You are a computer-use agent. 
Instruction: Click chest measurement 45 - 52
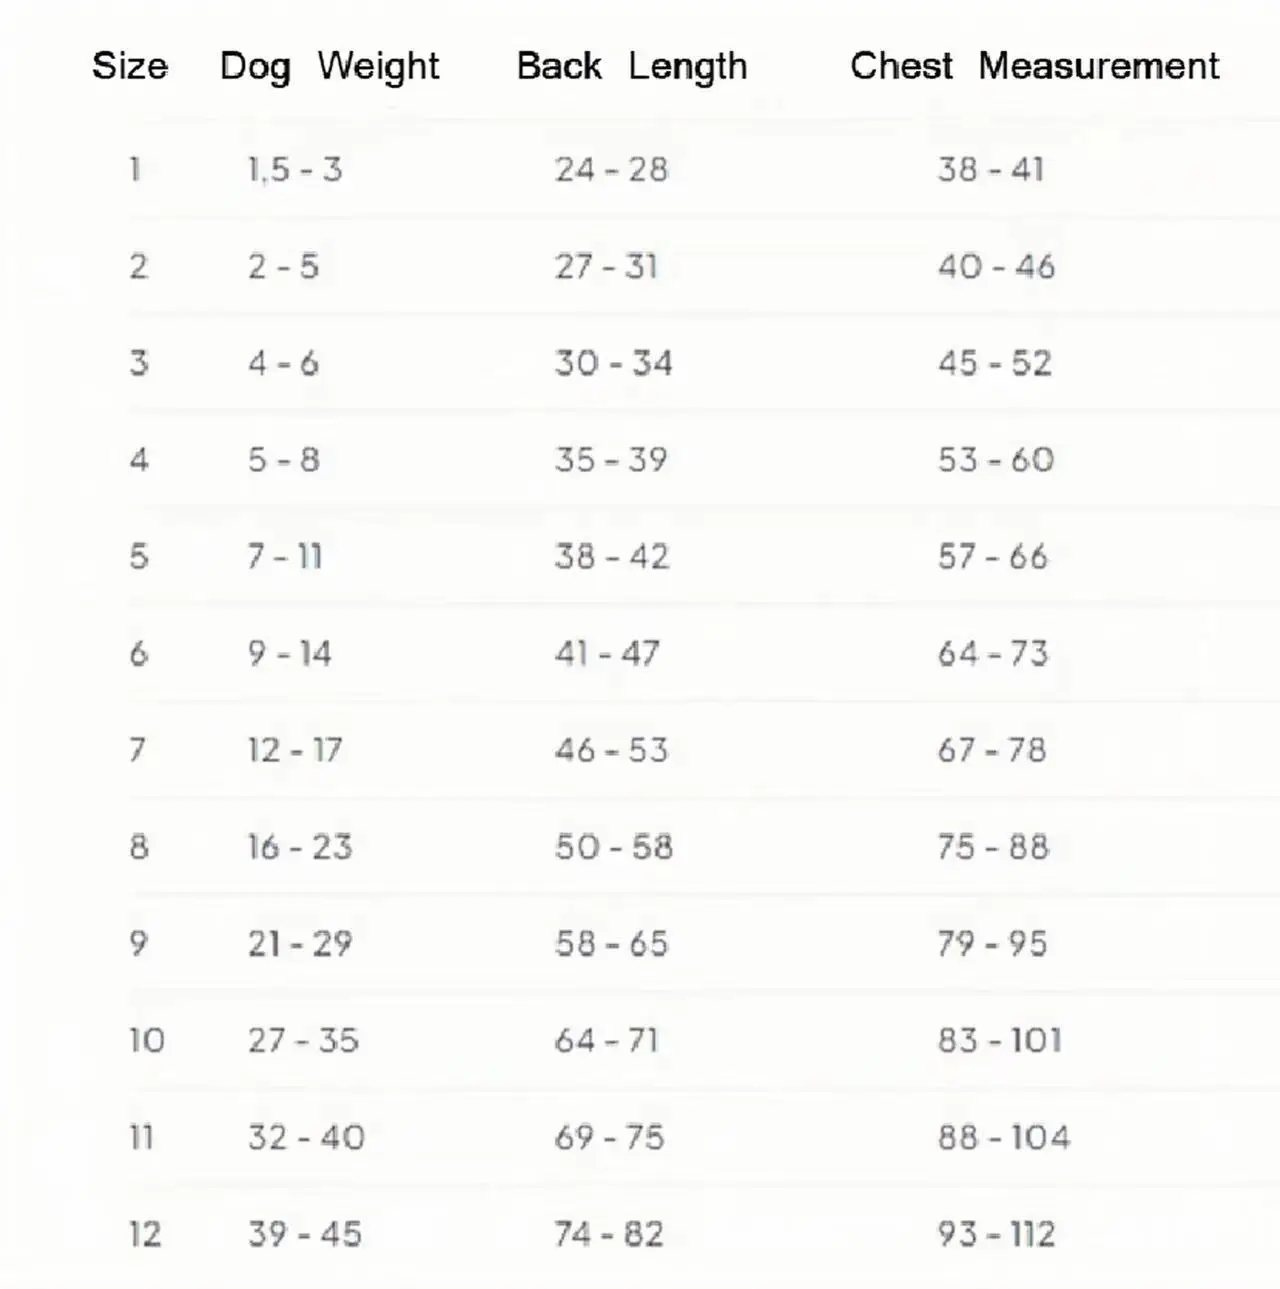pyautogui.click(x=995, y=363)
